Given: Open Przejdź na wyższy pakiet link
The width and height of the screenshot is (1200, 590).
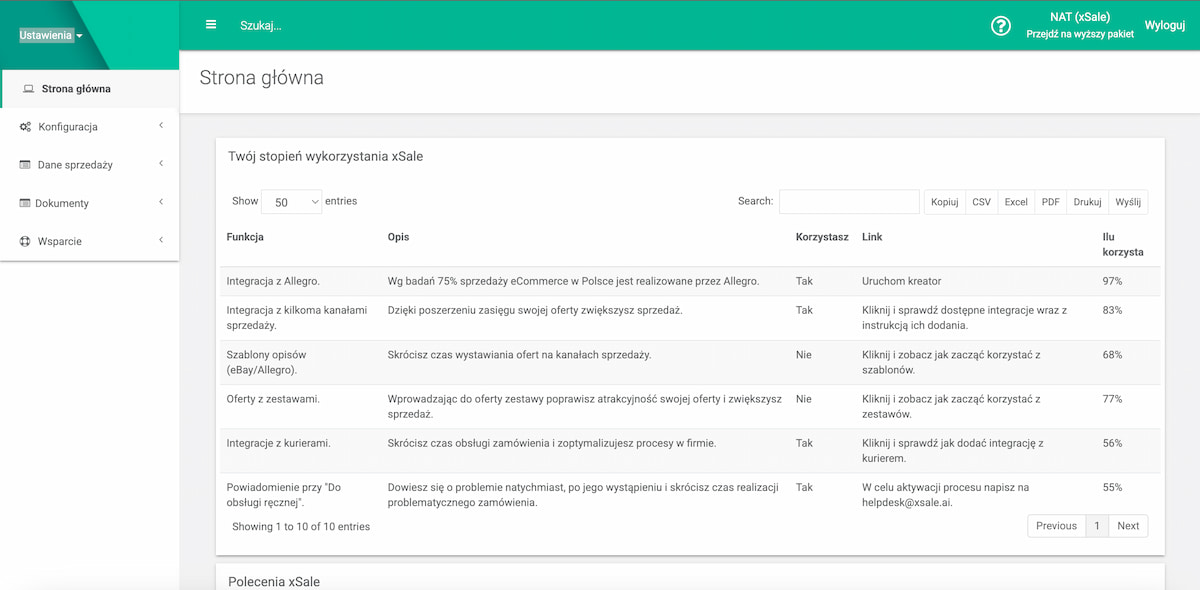Looking at the screenshot, I should (x=1080, y=32).
